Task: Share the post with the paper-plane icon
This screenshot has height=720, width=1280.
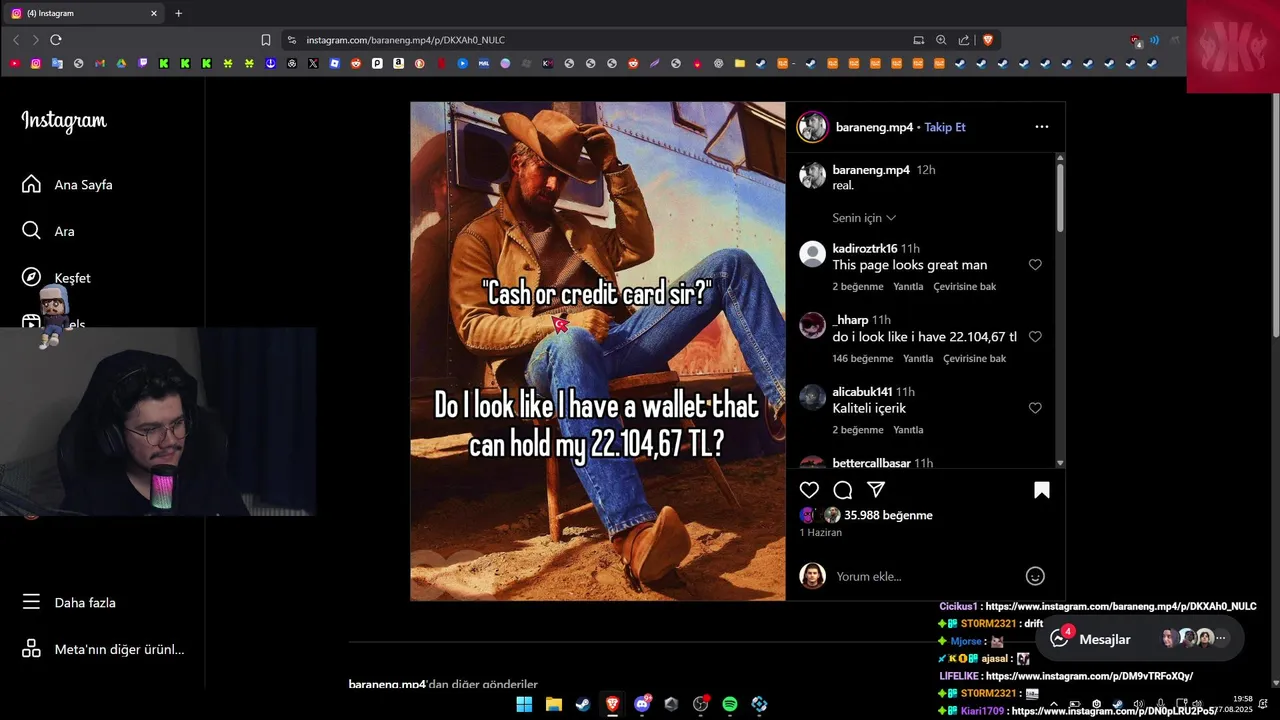Action: pyautogui.click(x=876, y=490)
